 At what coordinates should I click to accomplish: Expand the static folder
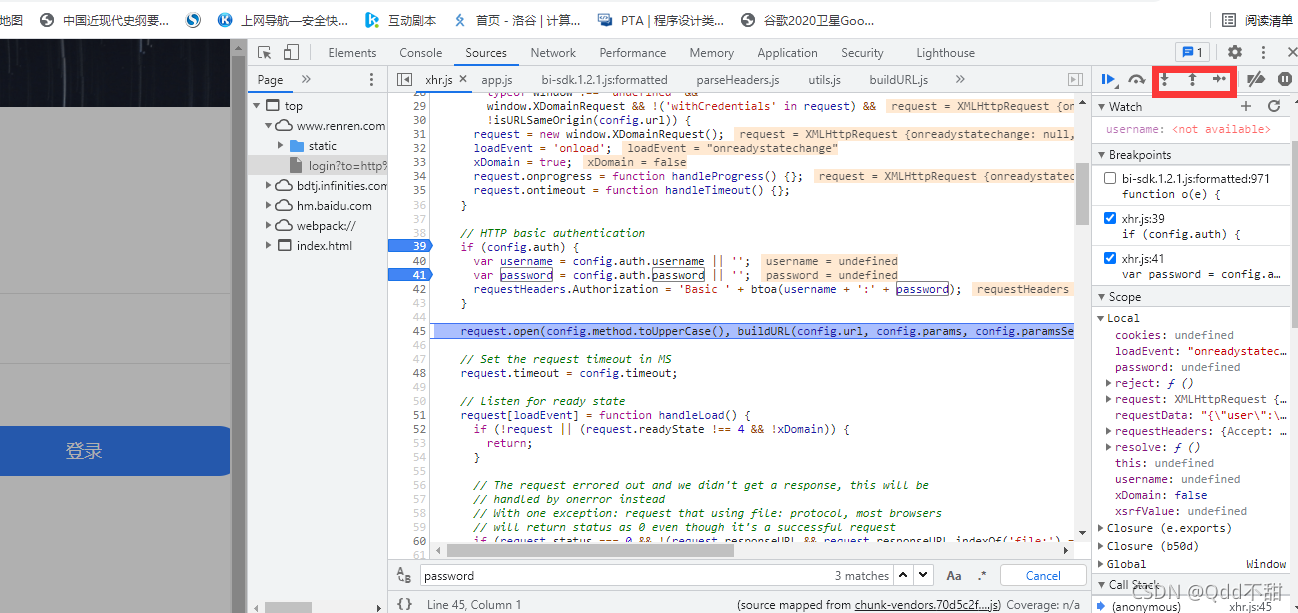pyautogui.click(x=281, y=146)
